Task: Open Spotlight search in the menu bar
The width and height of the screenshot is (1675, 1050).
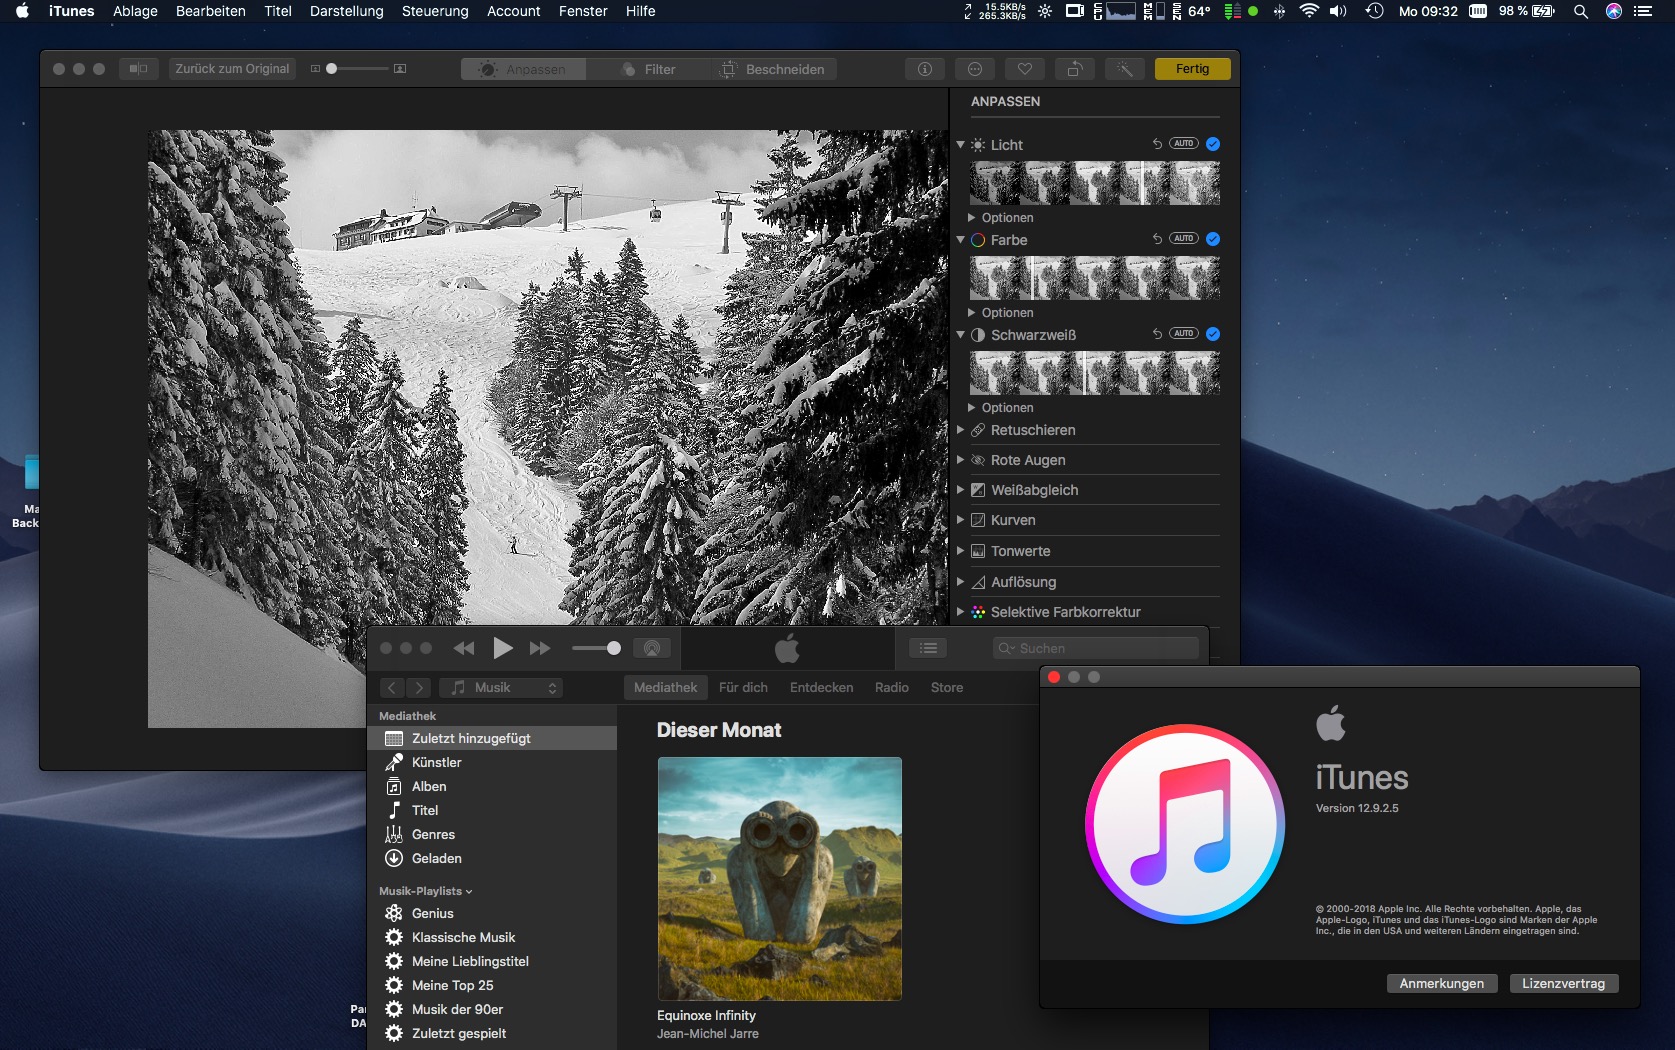Action: [1580, 11]
